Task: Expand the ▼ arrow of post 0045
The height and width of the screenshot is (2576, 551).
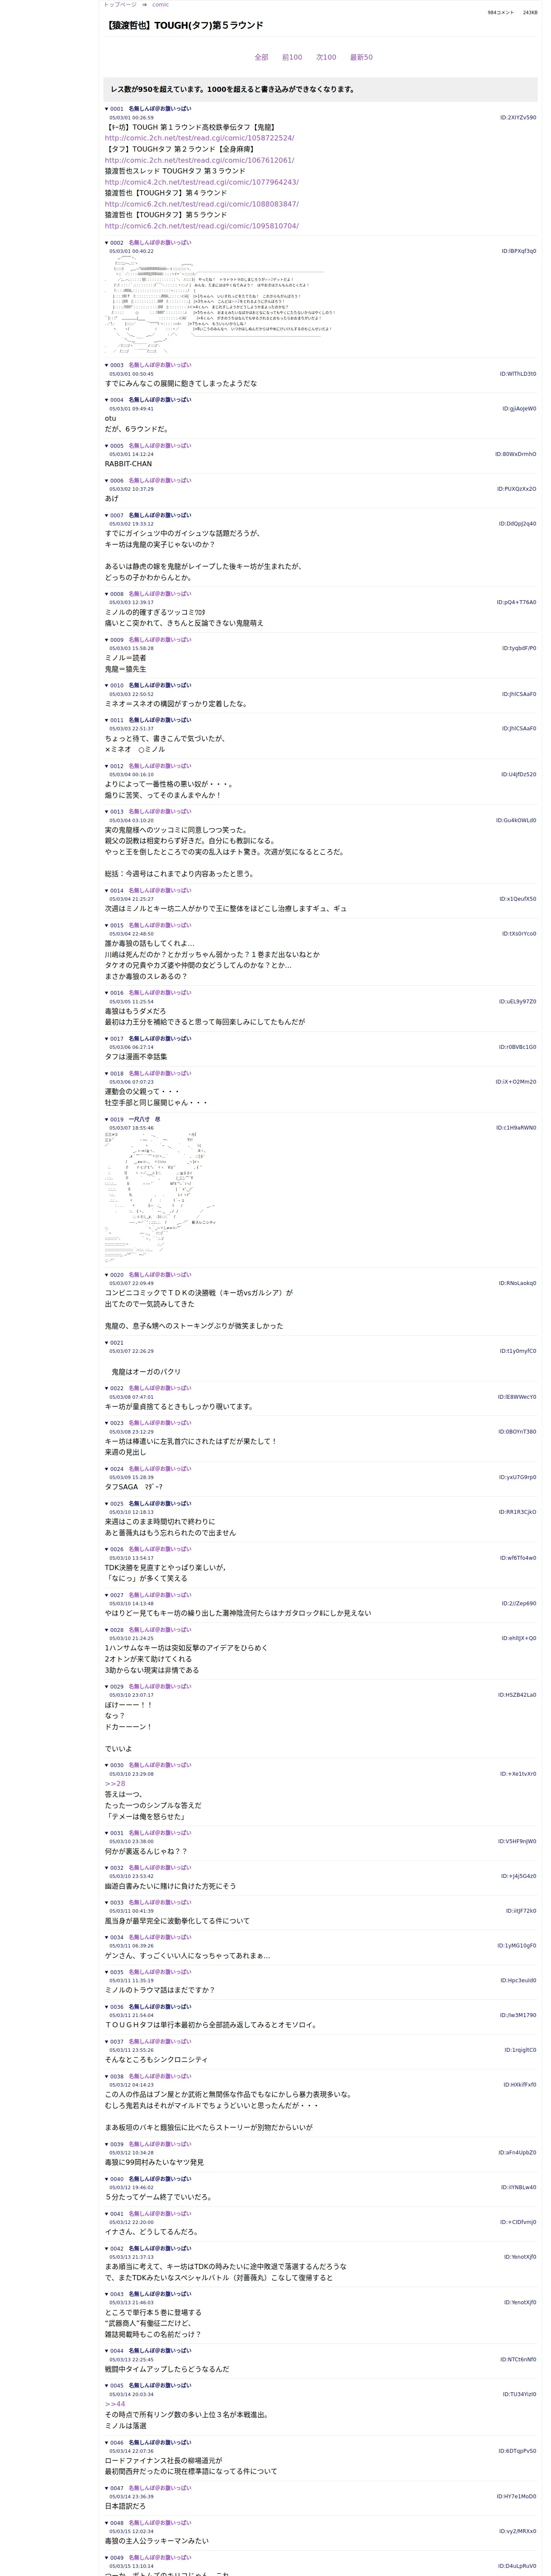Action: tap(107, 2385)
